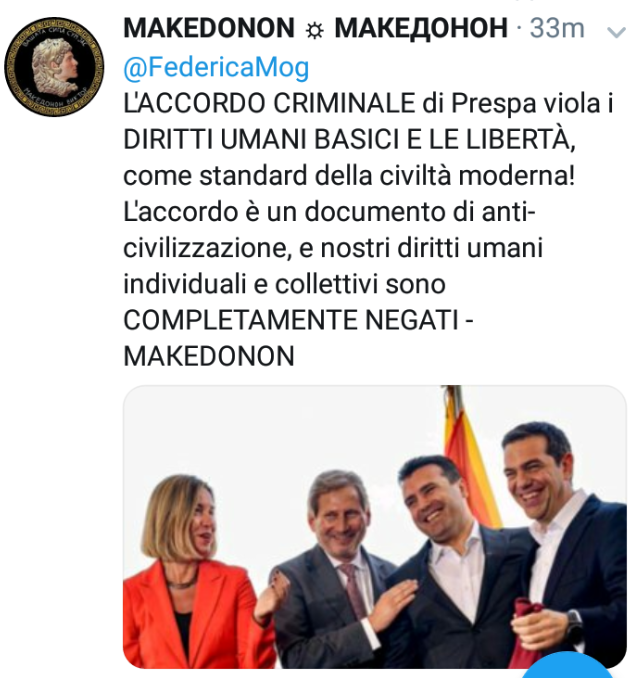Click the Cyrillic МАКЕДОНОН name text
The image size is (632, 678).
pos(421,29)
